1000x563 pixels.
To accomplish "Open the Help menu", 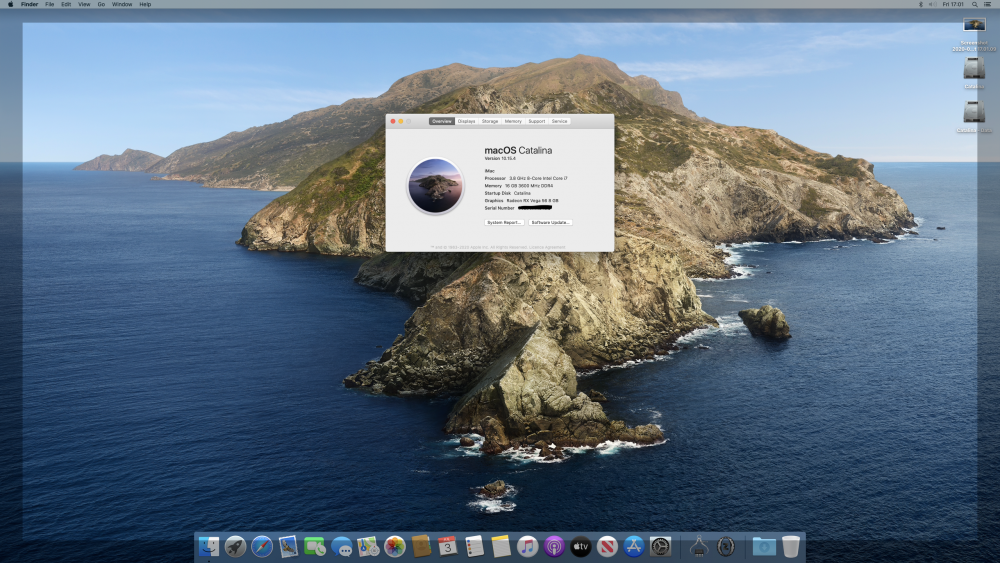I will pyautogui.click(x=145, y=4).
